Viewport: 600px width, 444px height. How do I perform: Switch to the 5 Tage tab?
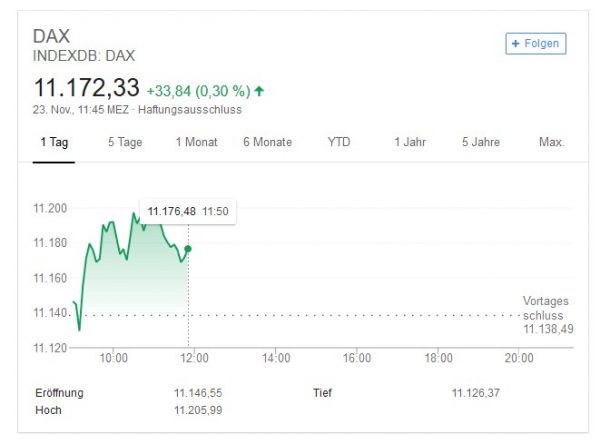pos(125,142)
